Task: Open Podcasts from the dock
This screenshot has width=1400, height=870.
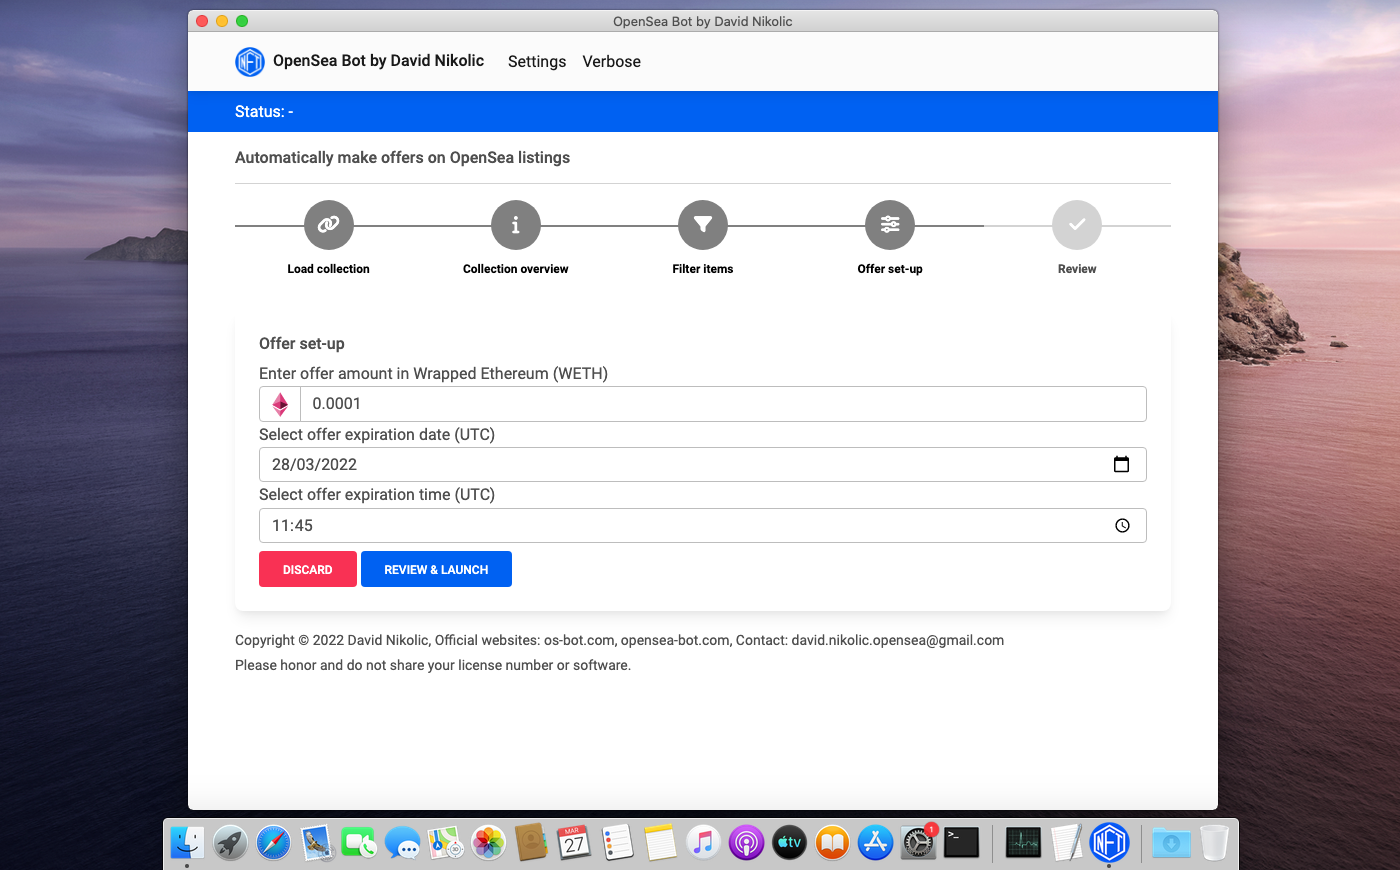Action: click(x=747, y=843)
